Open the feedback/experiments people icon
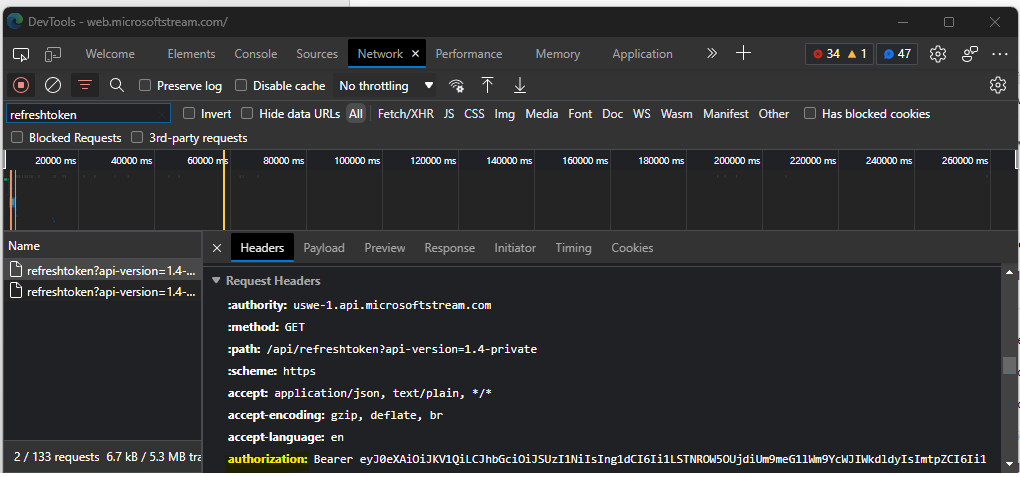This screenshot has height=477, width=1020. tap(970, 54)
